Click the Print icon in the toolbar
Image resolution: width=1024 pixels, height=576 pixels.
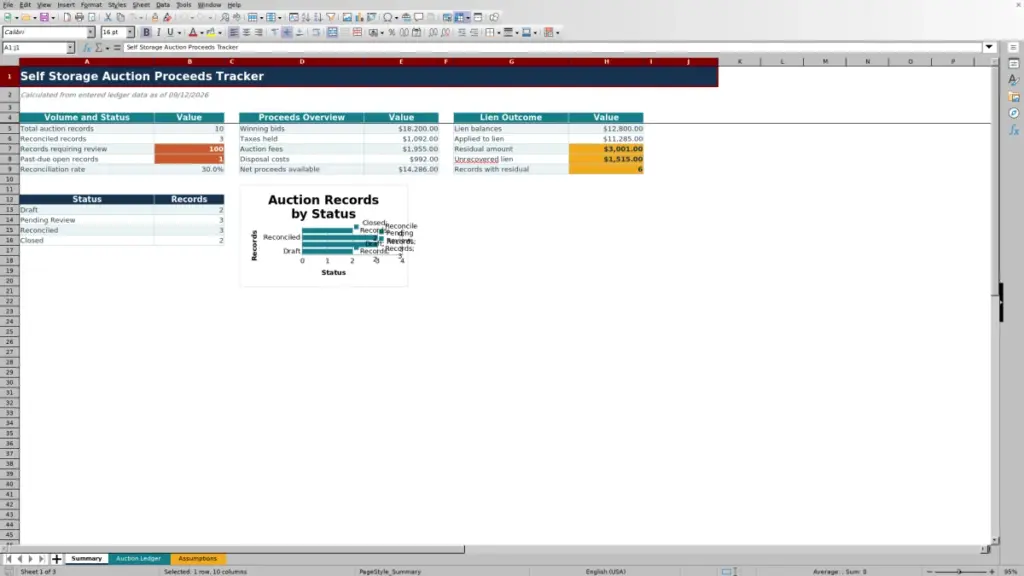point(79,18)
